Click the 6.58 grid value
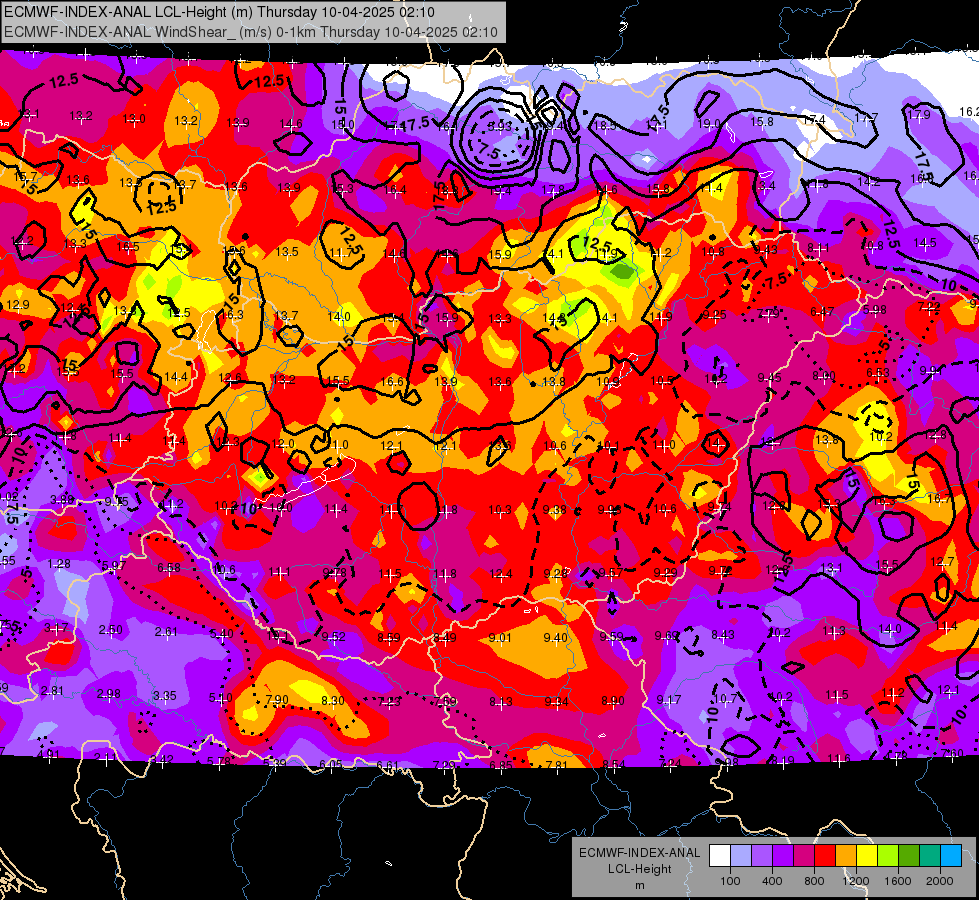The image size is (979, 900). (x=169, y=568)
